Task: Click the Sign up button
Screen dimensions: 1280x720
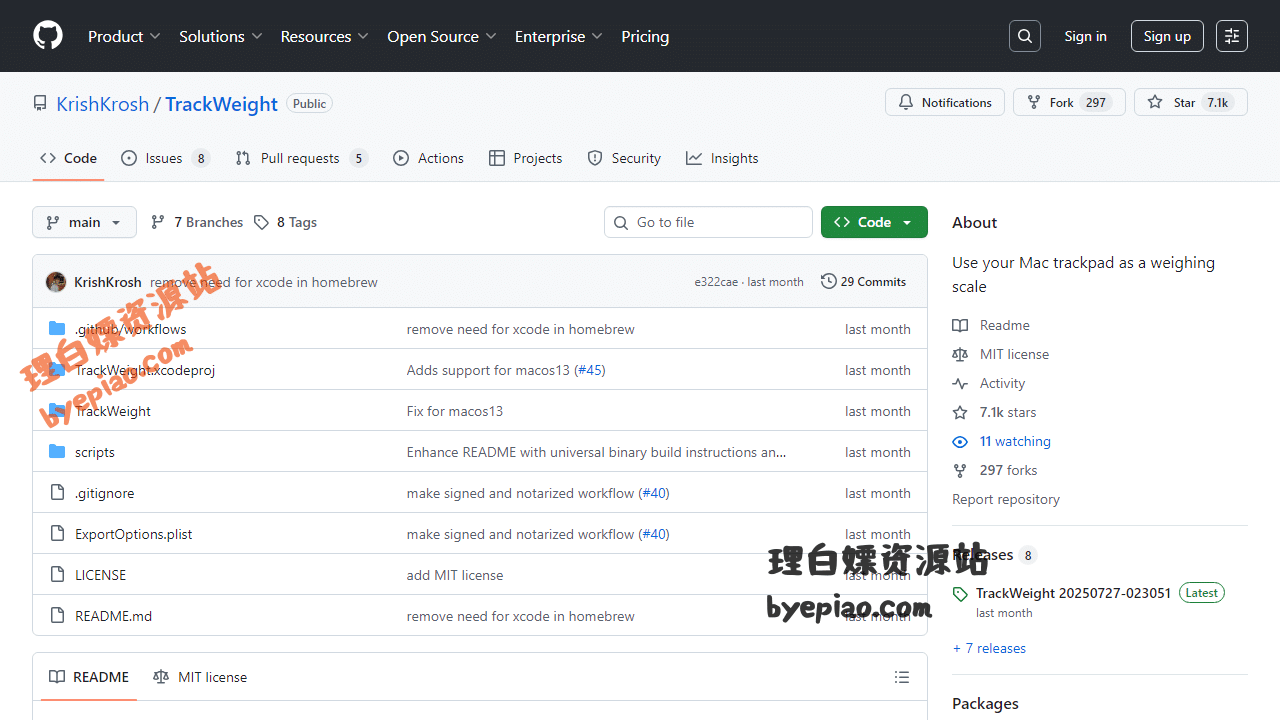Action: click(1167, 36)
